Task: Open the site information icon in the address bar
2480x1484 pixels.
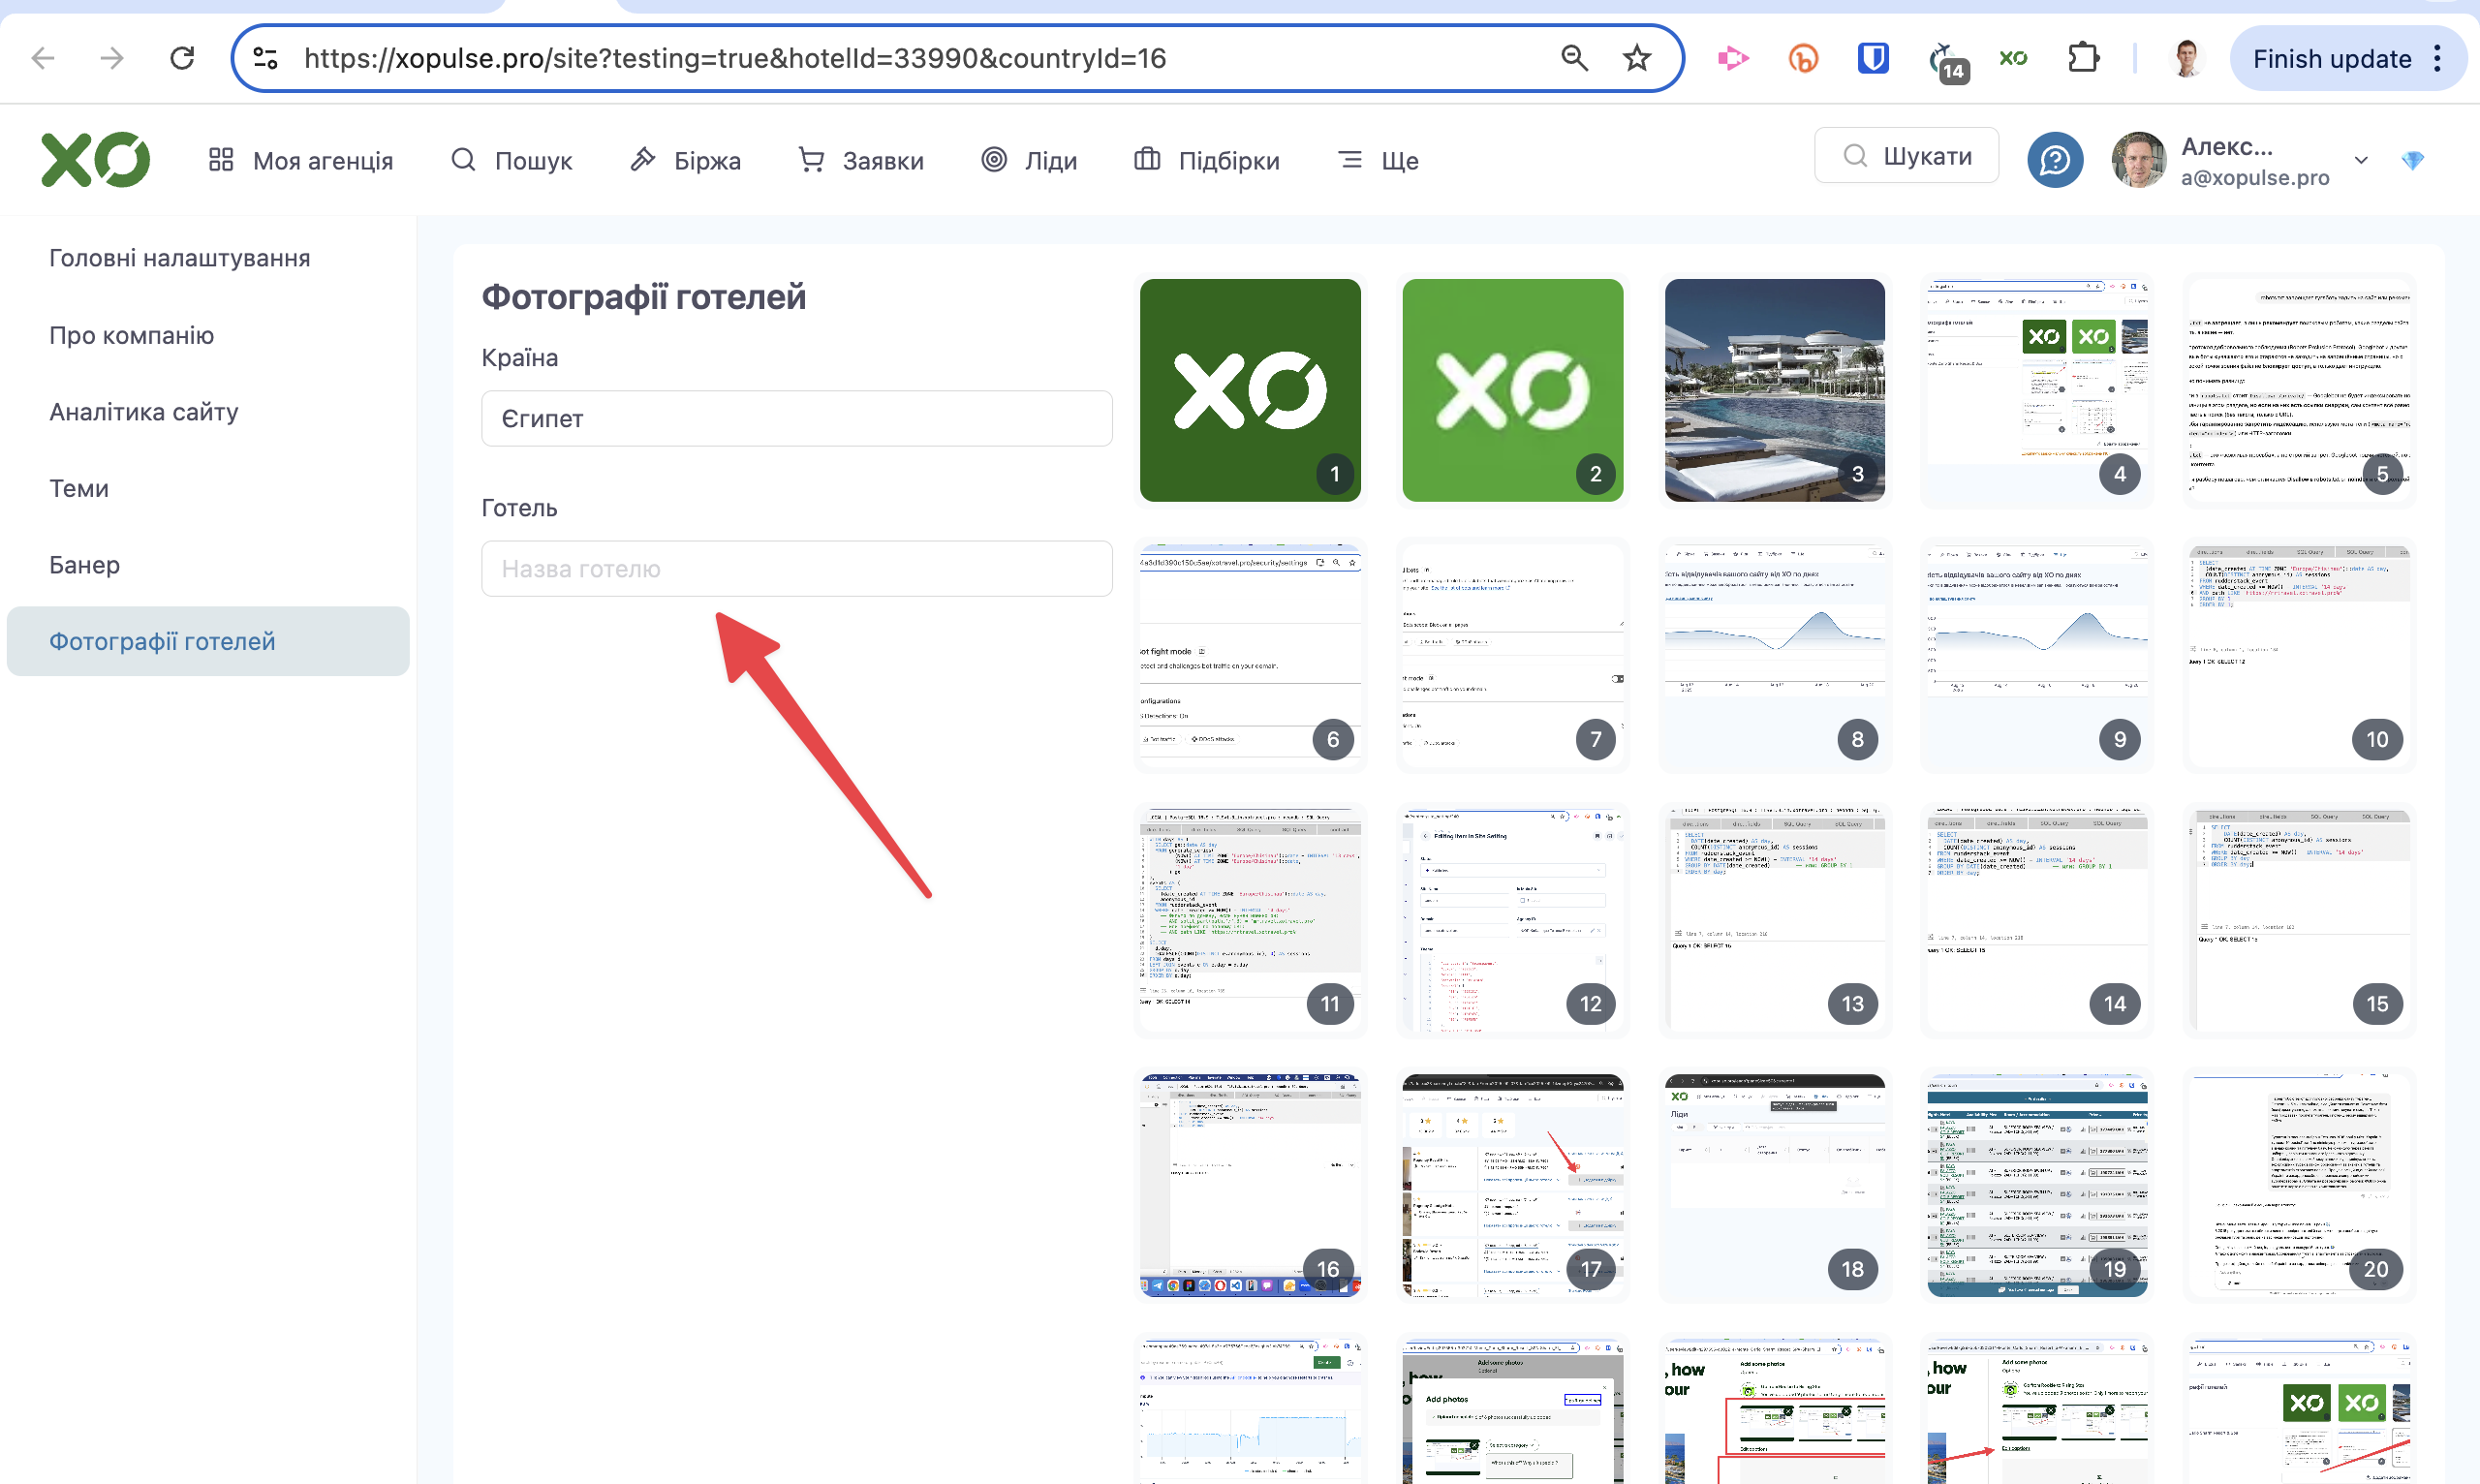Action: 265,58
